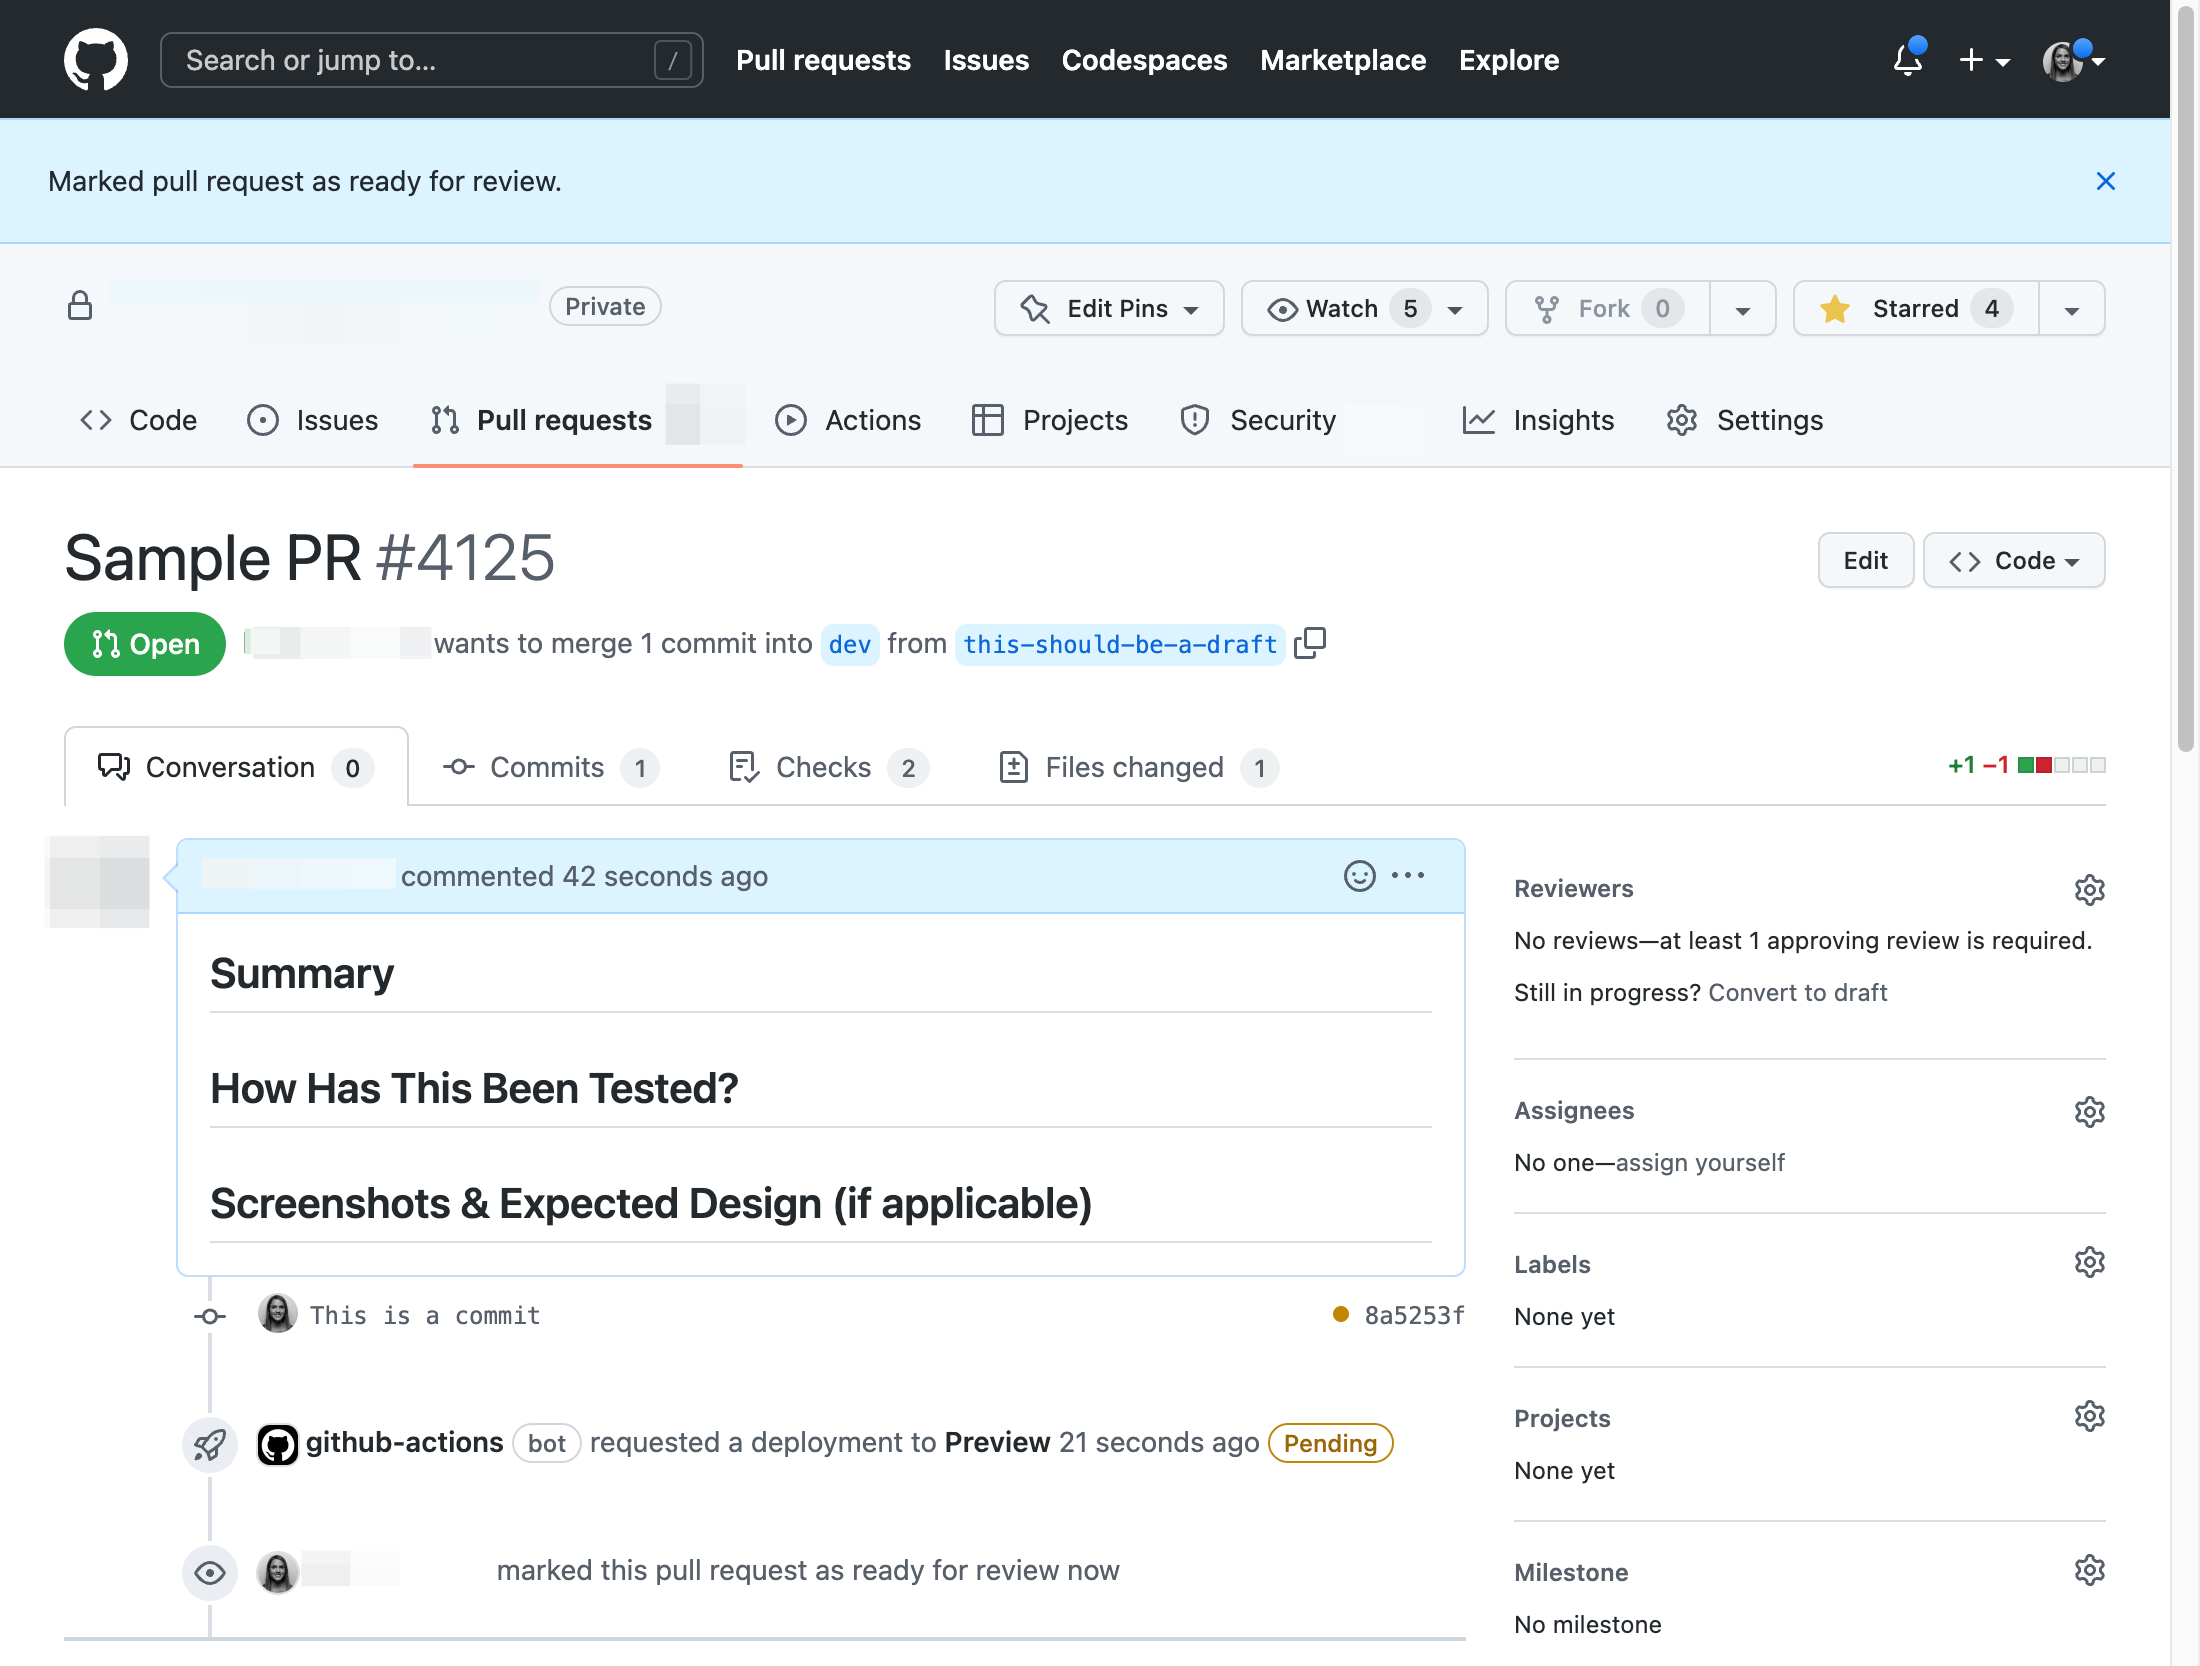Image resolution: width=2200 pixels, height=1666 pixels.
Task: Expand the Fork options dropdown arrow
Action: [1743, 309]
